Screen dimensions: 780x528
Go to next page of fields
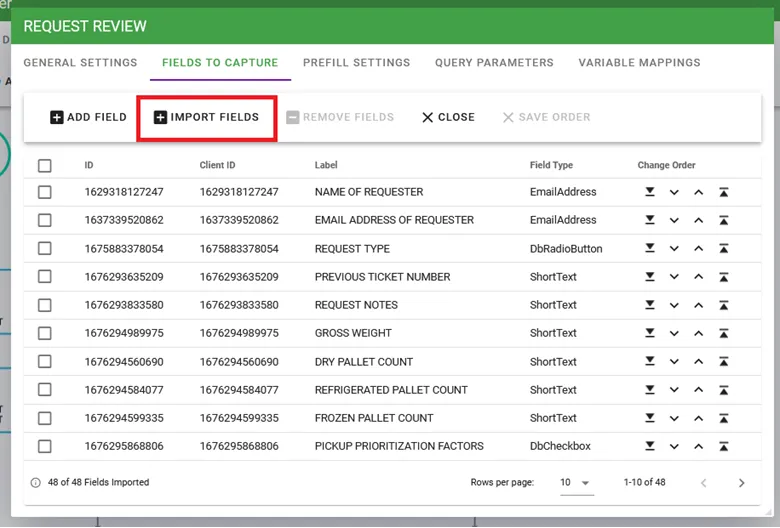741,483
